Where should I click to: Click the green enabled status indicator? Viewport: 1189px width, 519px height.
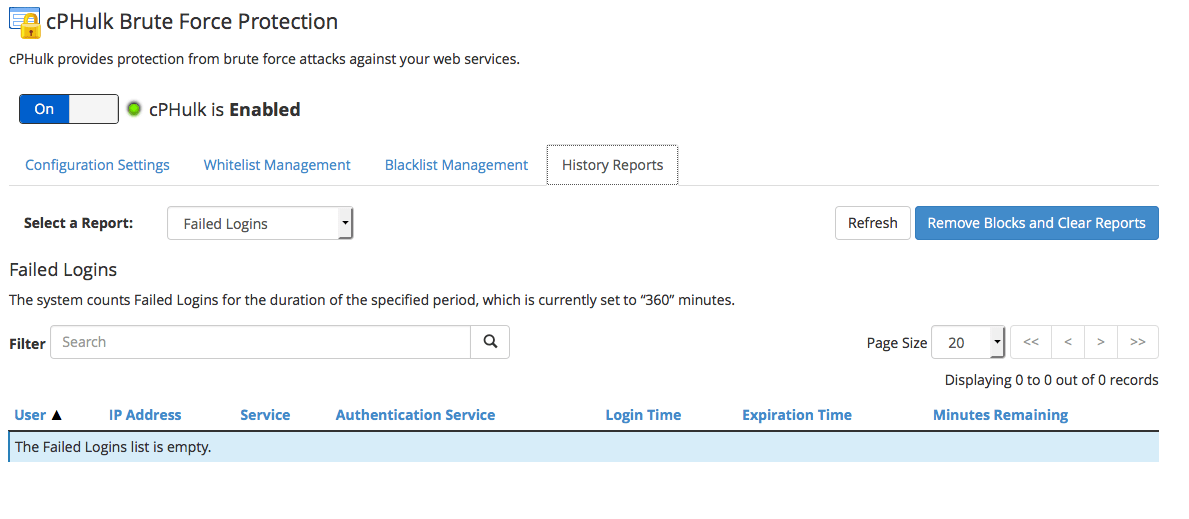pos(134,109)
